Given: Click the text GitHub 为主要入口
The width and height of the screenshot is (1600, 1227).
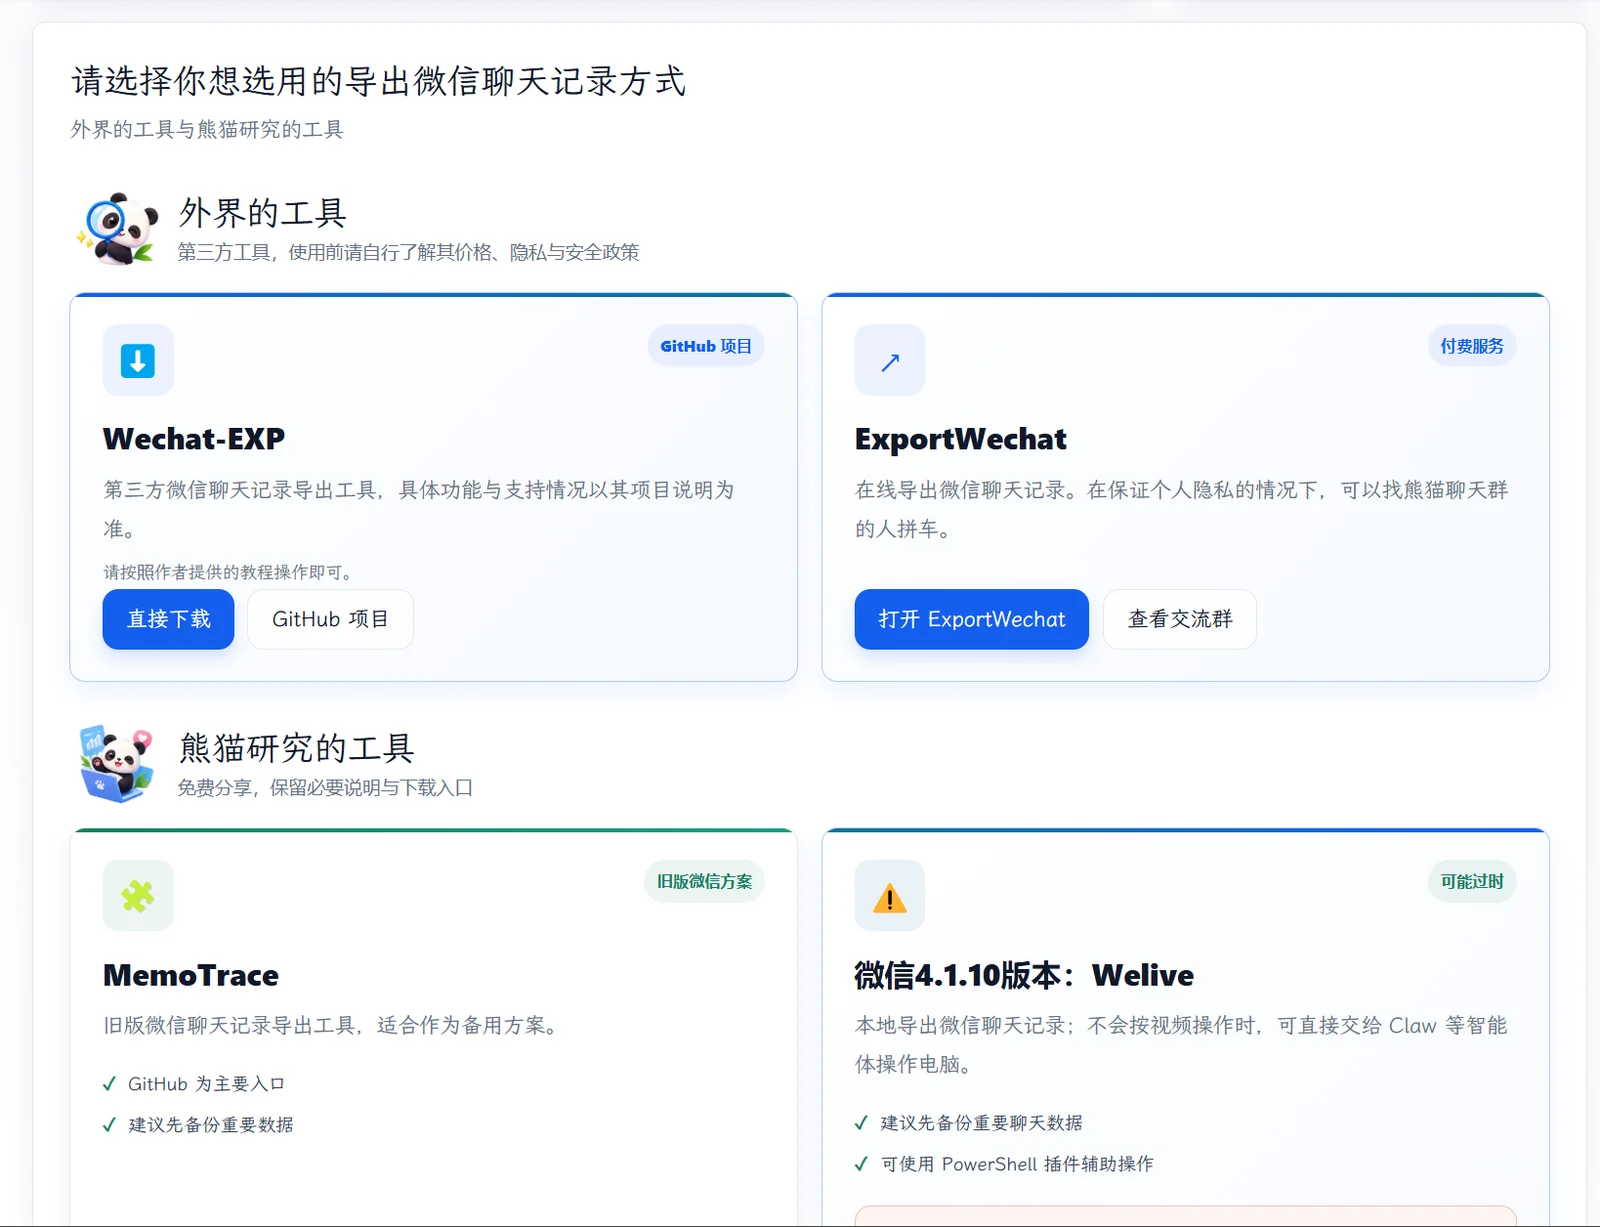Looking at the screenshot, I should 206,1084.
